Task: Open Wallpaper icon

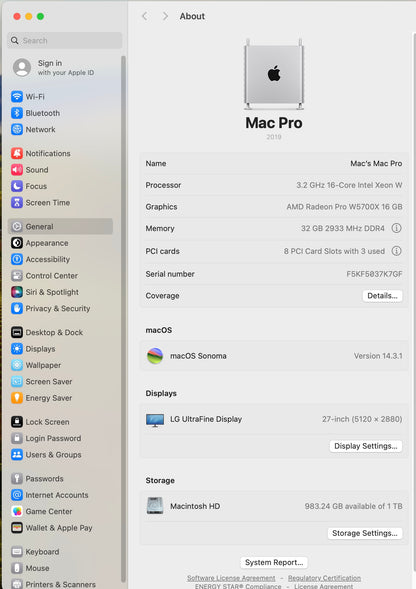Action: [17, 365]
